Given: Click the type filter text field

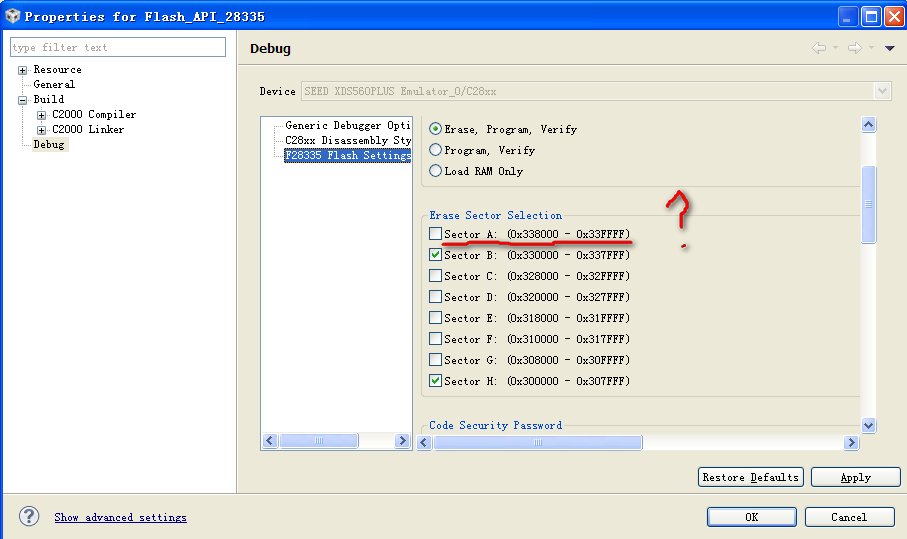Looking at the screenshot, I should 118,47.
